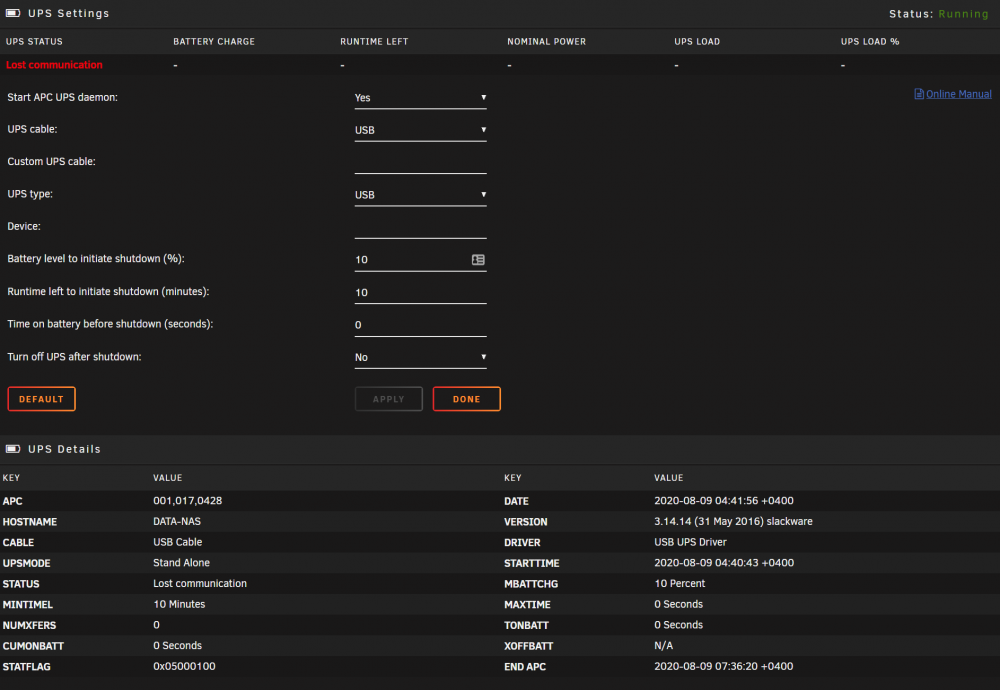The height and width of the screenshot is (690, 1000).
Task: Expand the UPS type dropdown
Action: (420, 195)
